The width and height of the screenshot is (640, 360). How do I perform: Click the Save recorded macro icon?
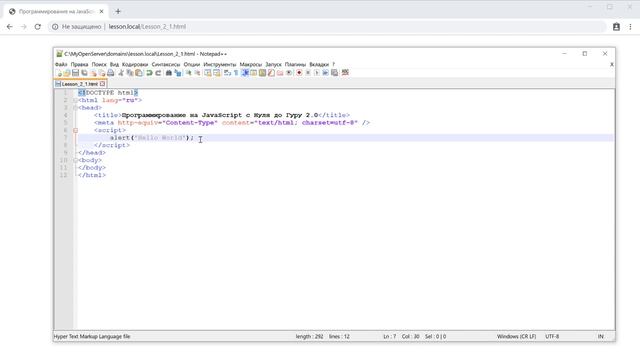point(334,73)
